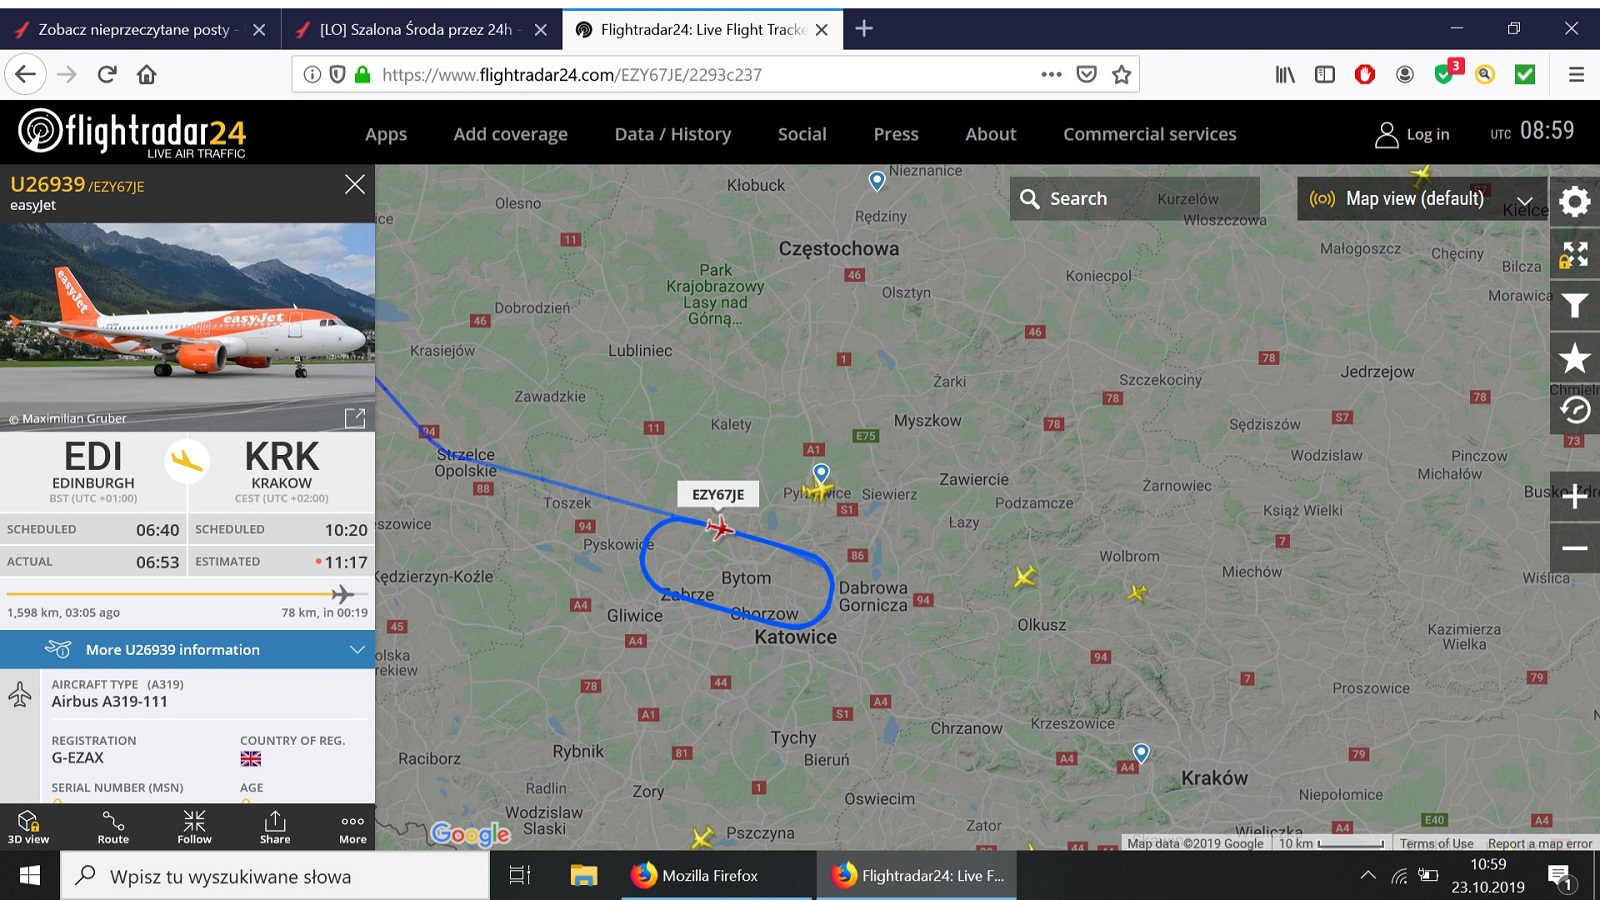Click the airport pin near Kraków

pyautogui.click(x=1141, y=753)
